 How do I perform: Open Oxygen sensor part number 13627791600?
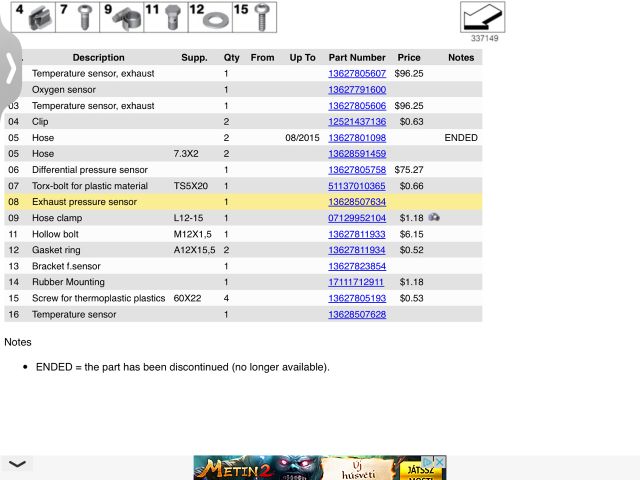pyautogui.click(x=356, y=90)
